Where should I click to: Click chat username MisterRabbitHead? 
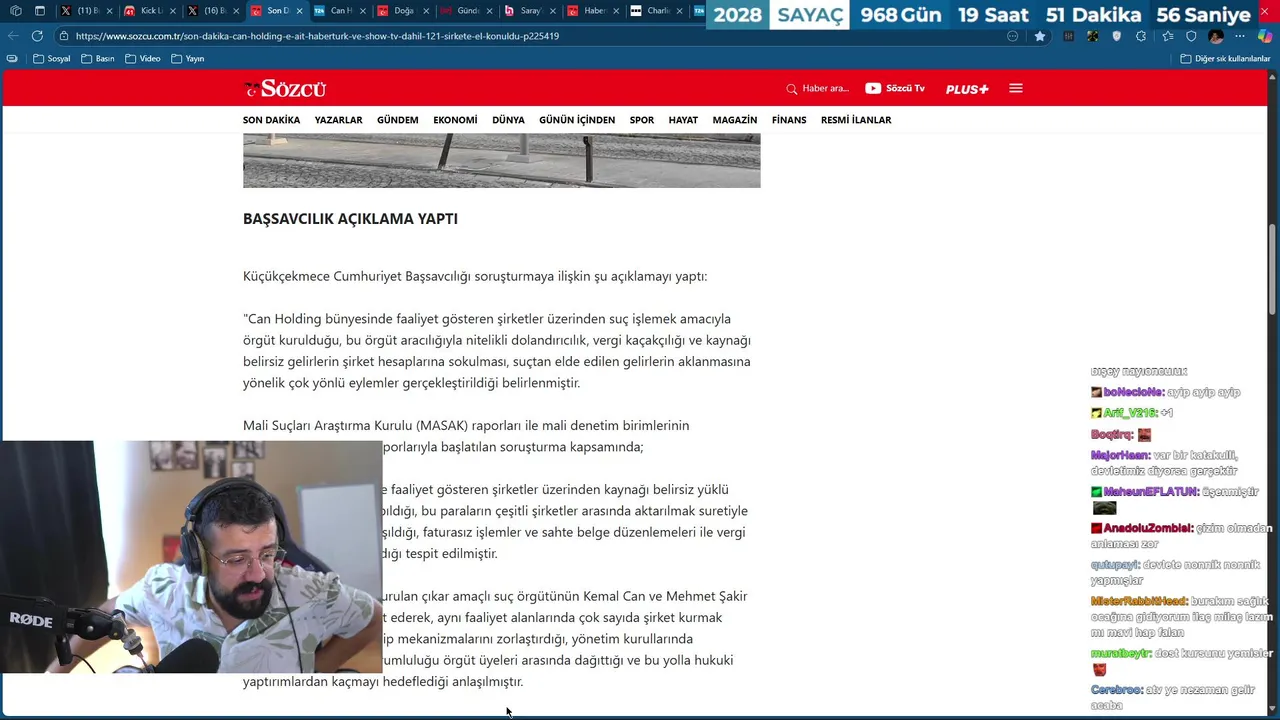1139,601
